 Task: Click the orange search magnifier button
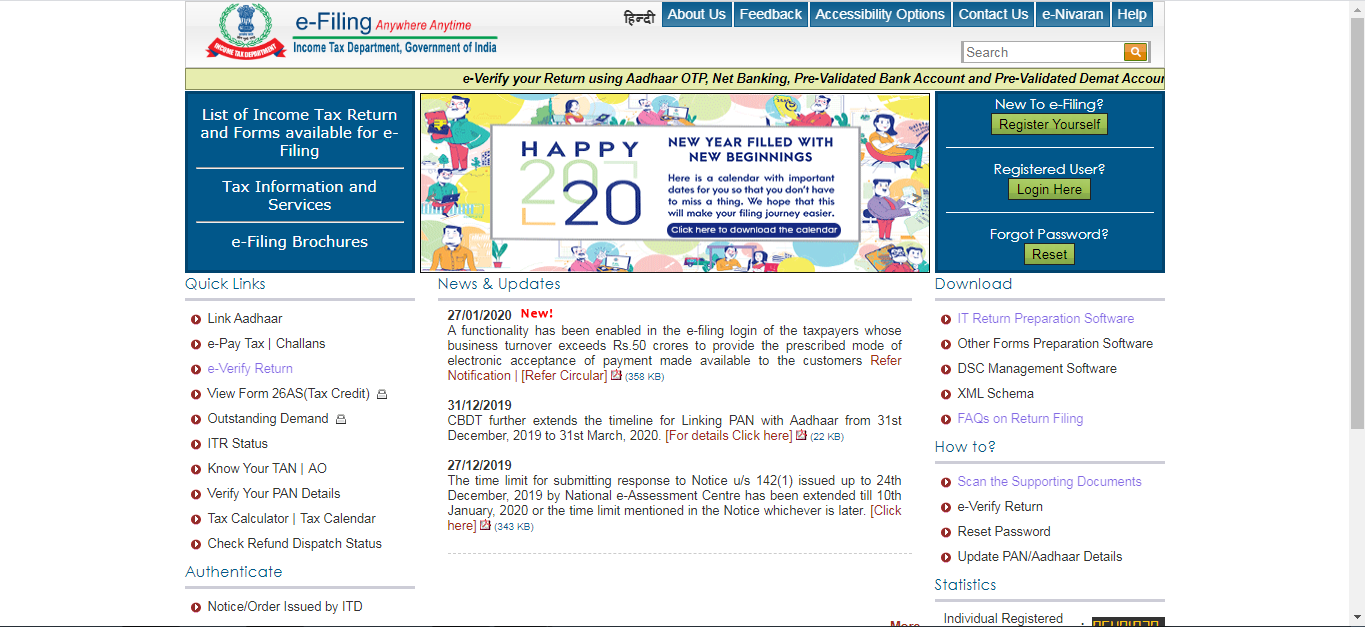coord(1135,52)
